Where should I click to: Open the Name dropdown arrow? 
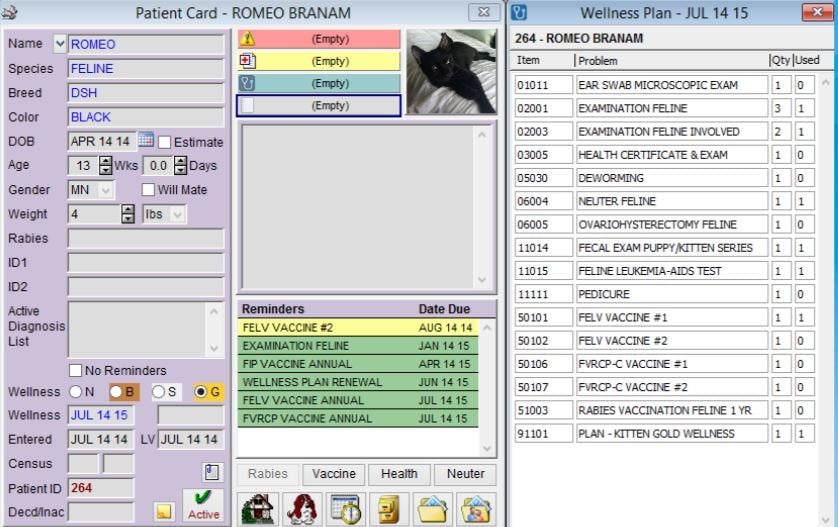60,44
